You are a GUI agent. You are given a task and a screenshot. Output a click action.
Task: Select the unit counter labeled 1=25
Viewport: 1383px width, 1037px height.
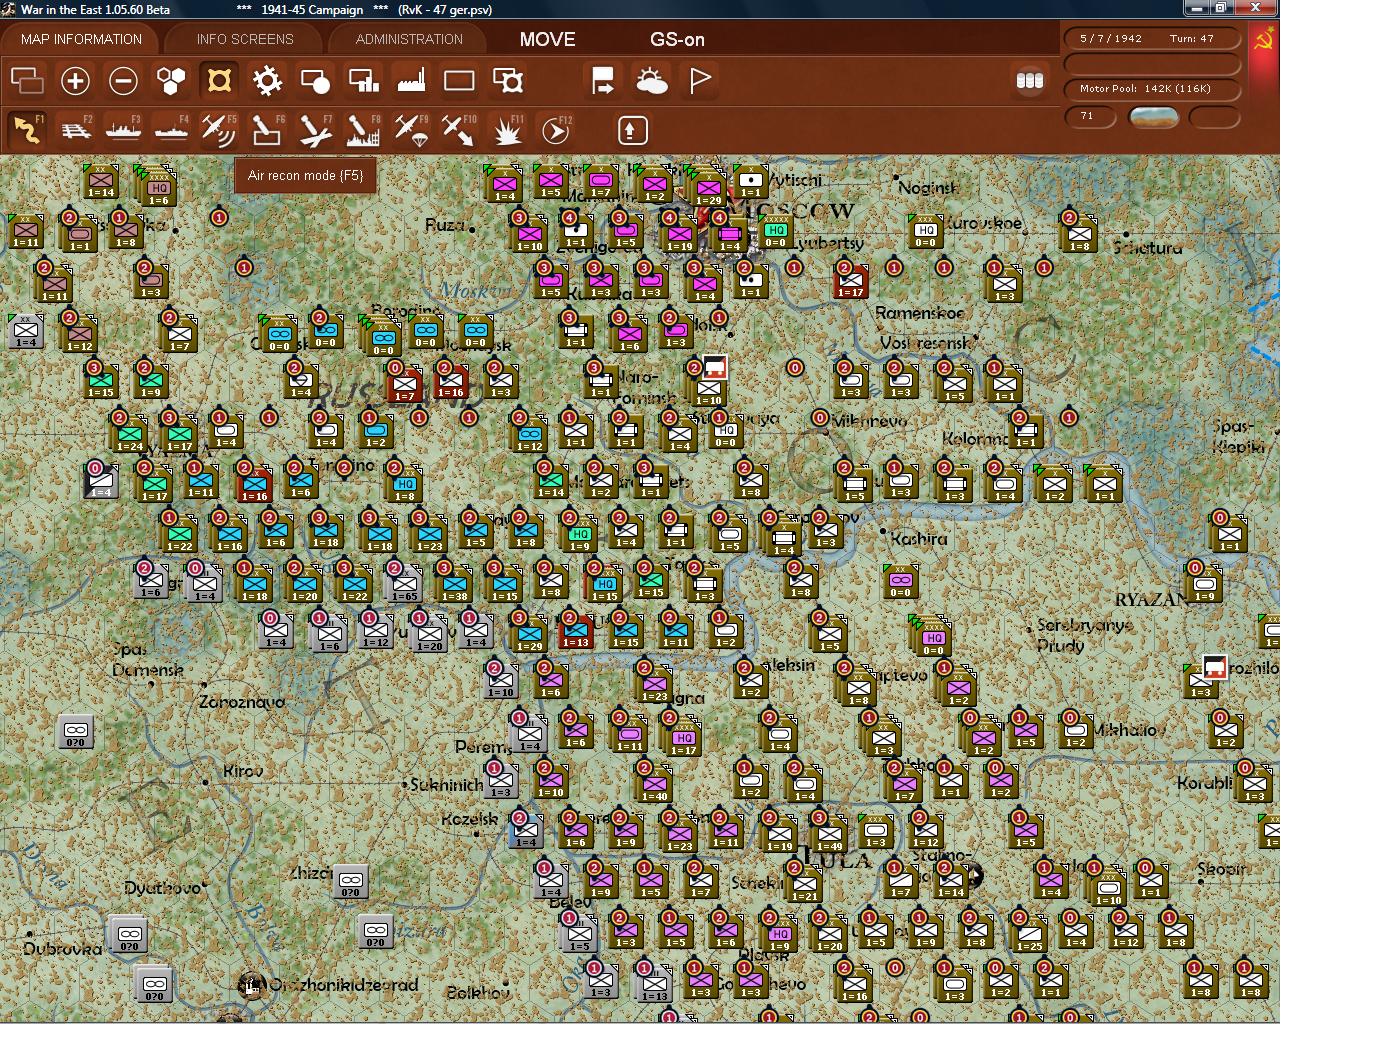pos(1028,931)
